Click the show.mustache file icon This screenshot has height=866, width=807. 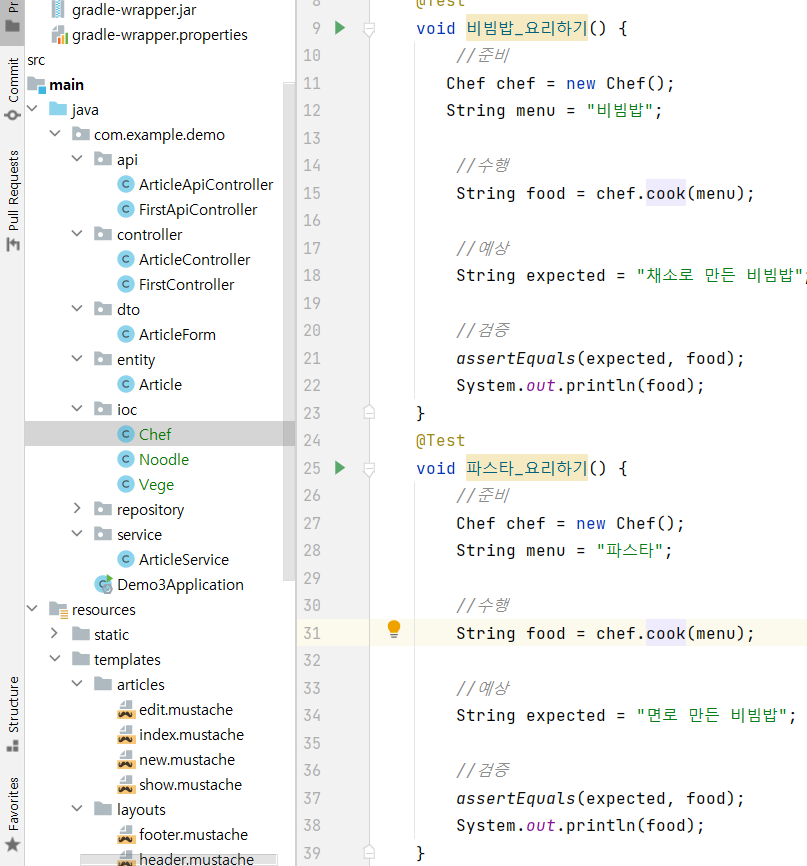(x=126, y=784)
